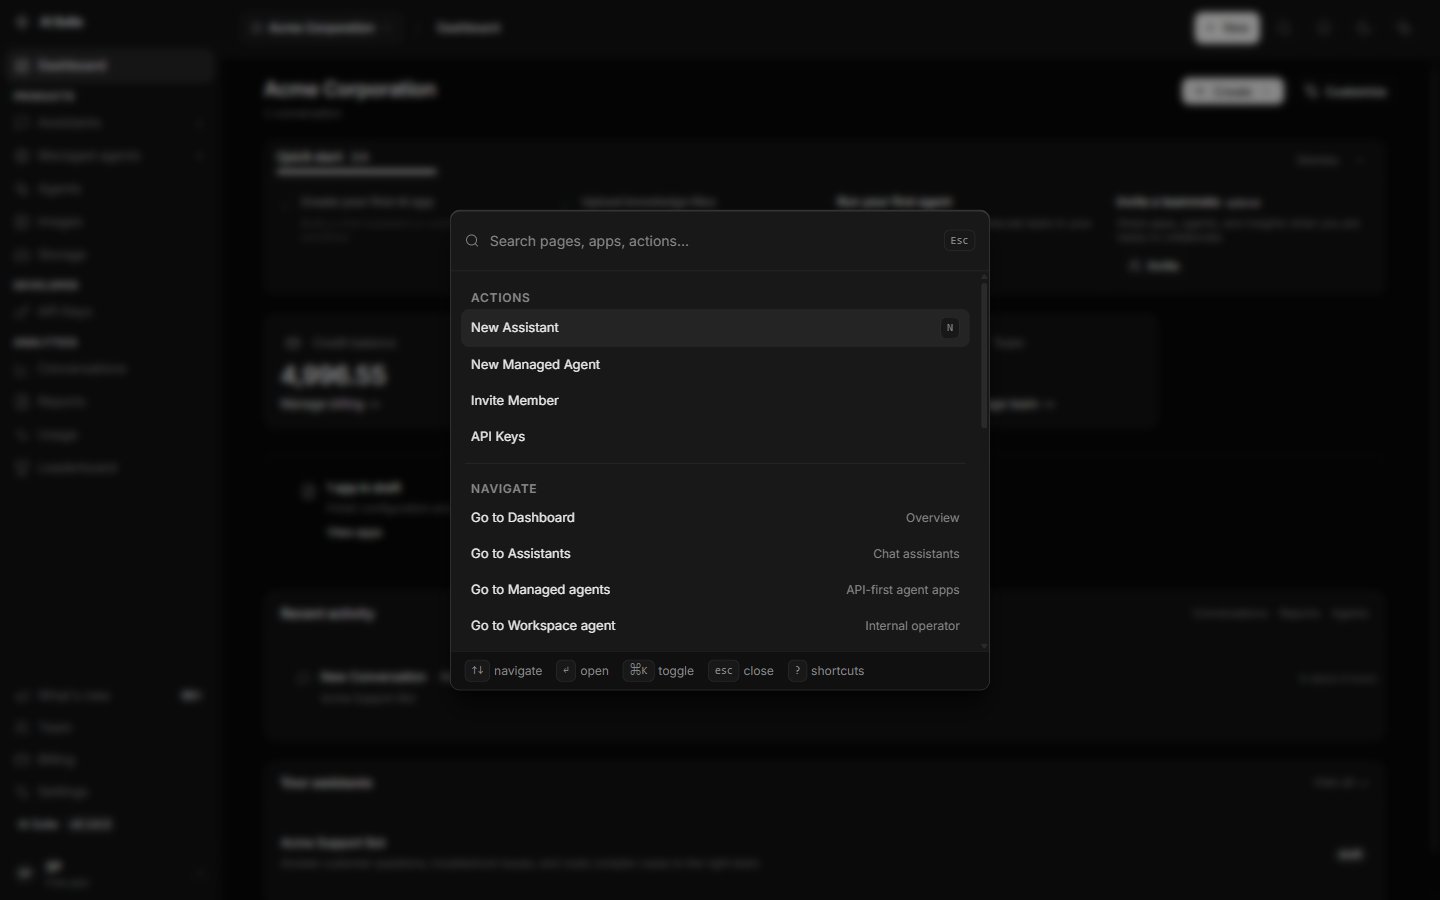Screen dimensions: 1440x900
Task: Click the 'navigate' label in the footer
Action: (x=518, y=671)
